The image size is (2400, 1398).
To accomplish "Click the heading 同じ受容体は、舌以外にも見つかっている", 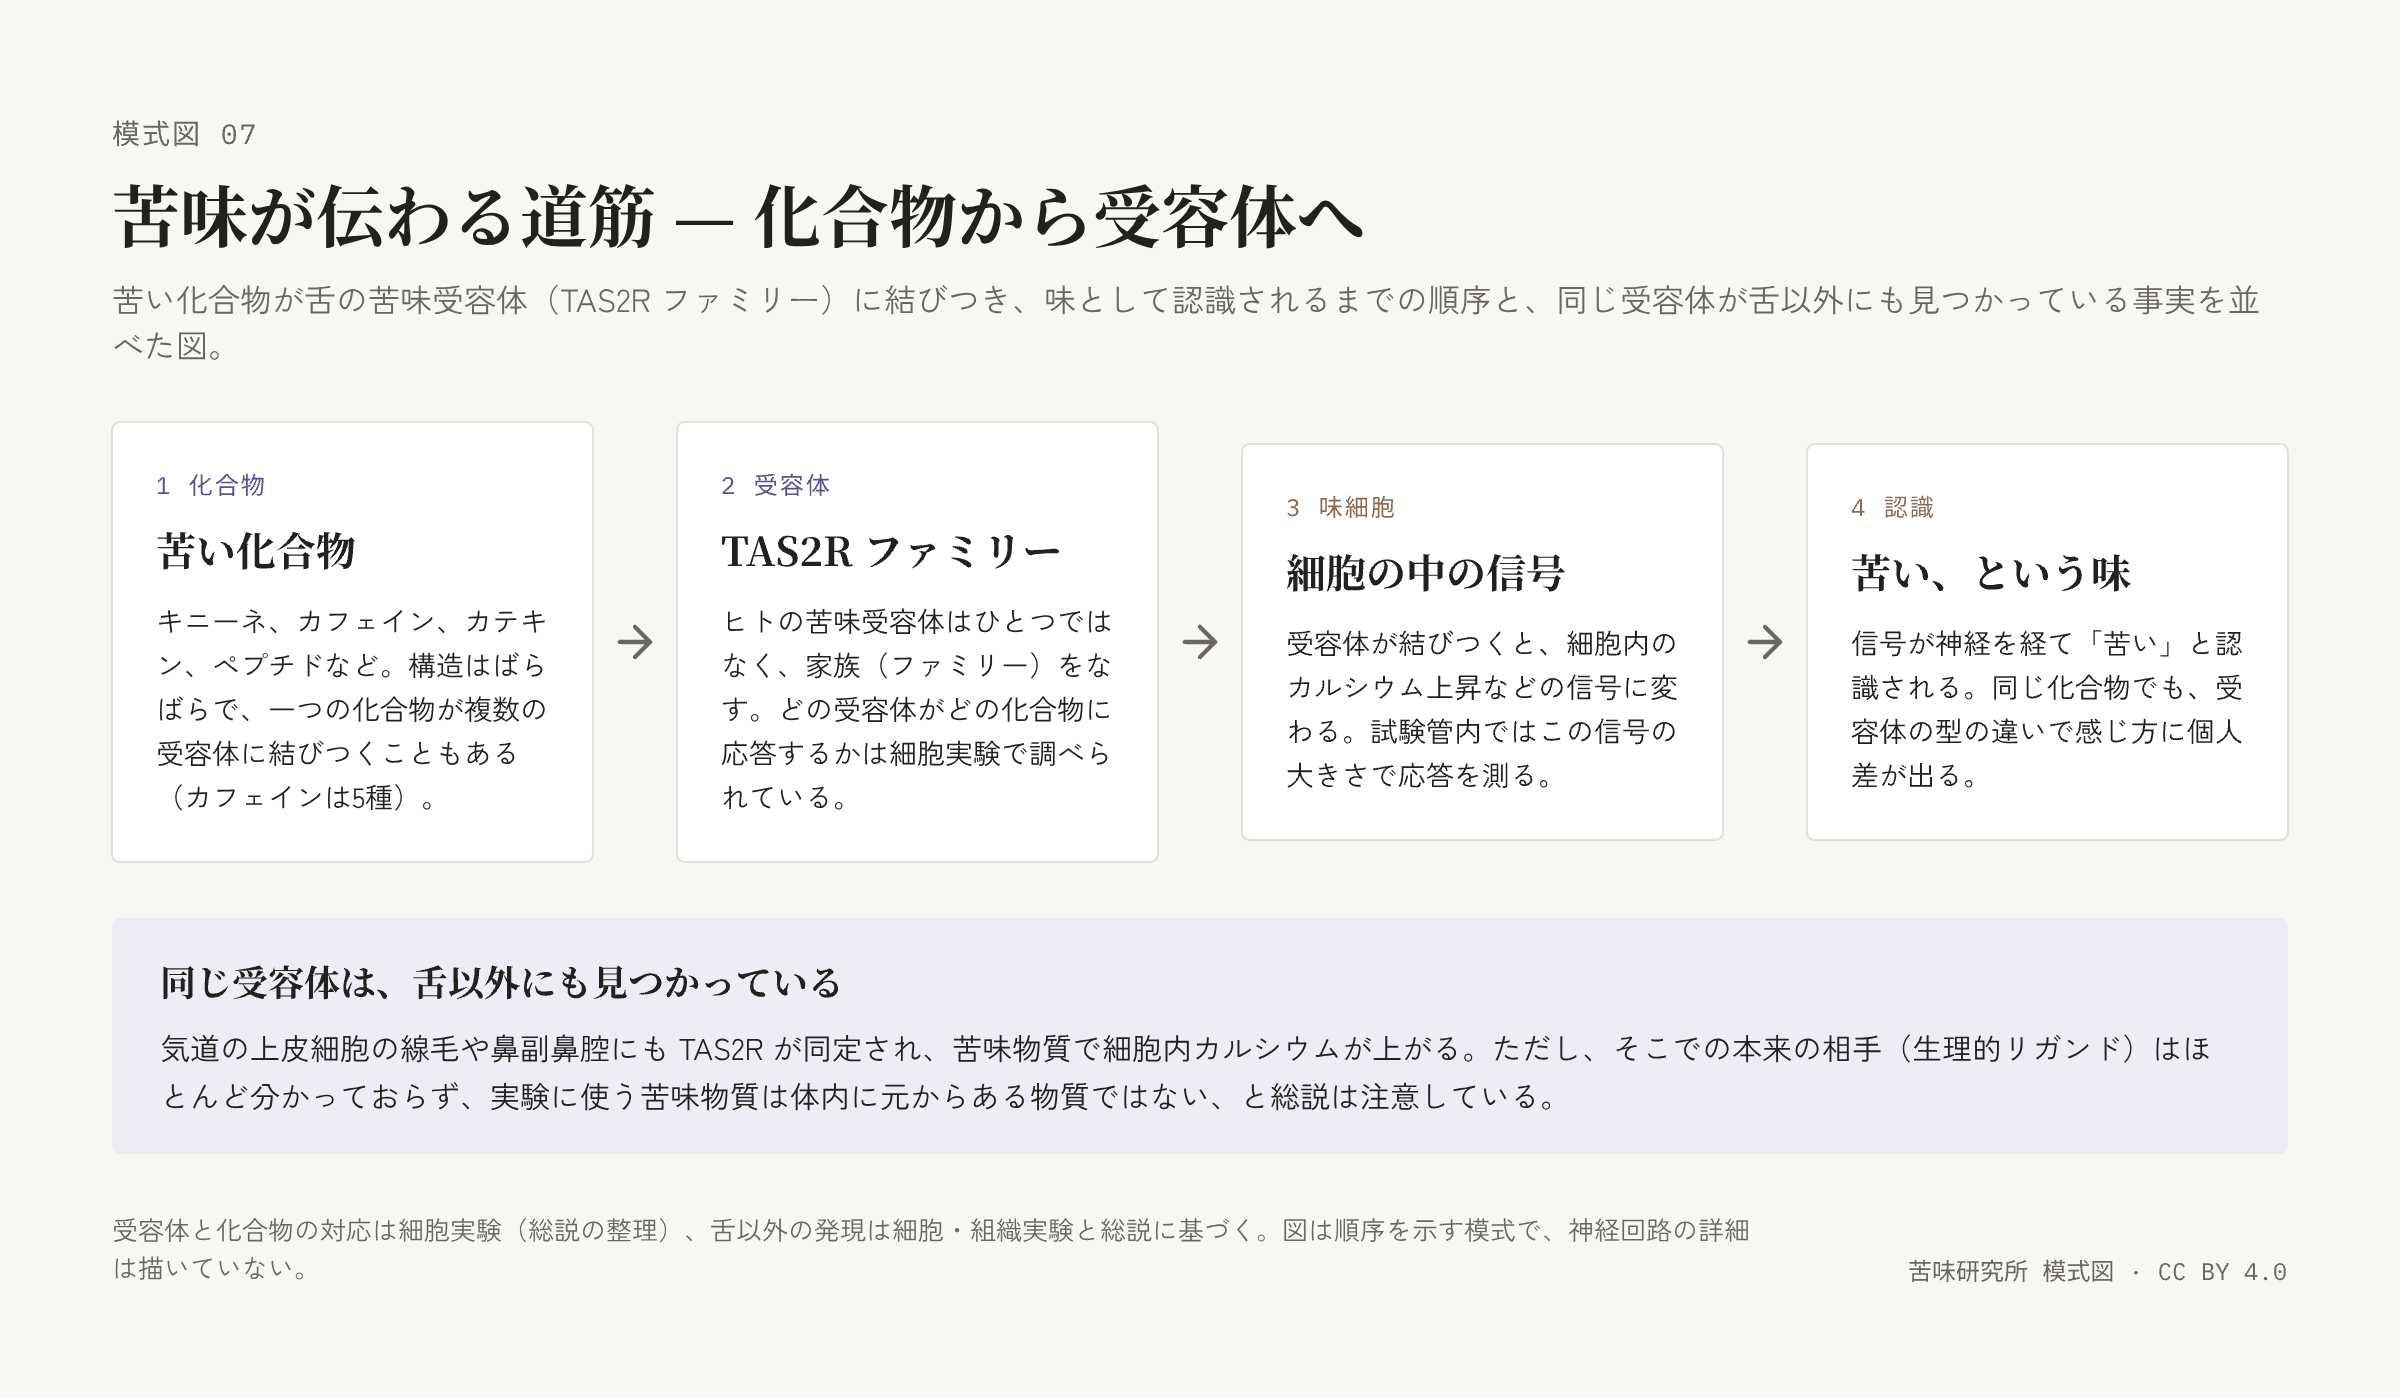I will coord(501,983).
